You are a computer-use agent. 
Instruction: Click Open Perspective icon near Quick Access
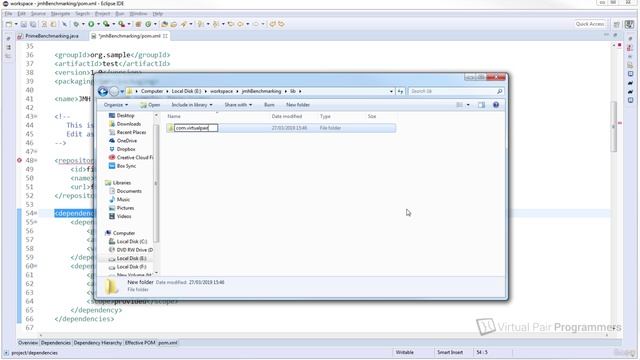(617, 24)
